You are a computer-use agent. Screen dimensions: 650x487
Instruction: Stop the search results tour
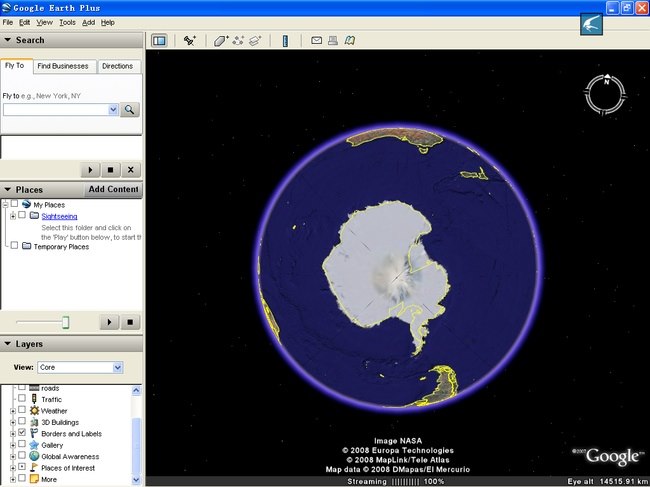click(110, 170)
